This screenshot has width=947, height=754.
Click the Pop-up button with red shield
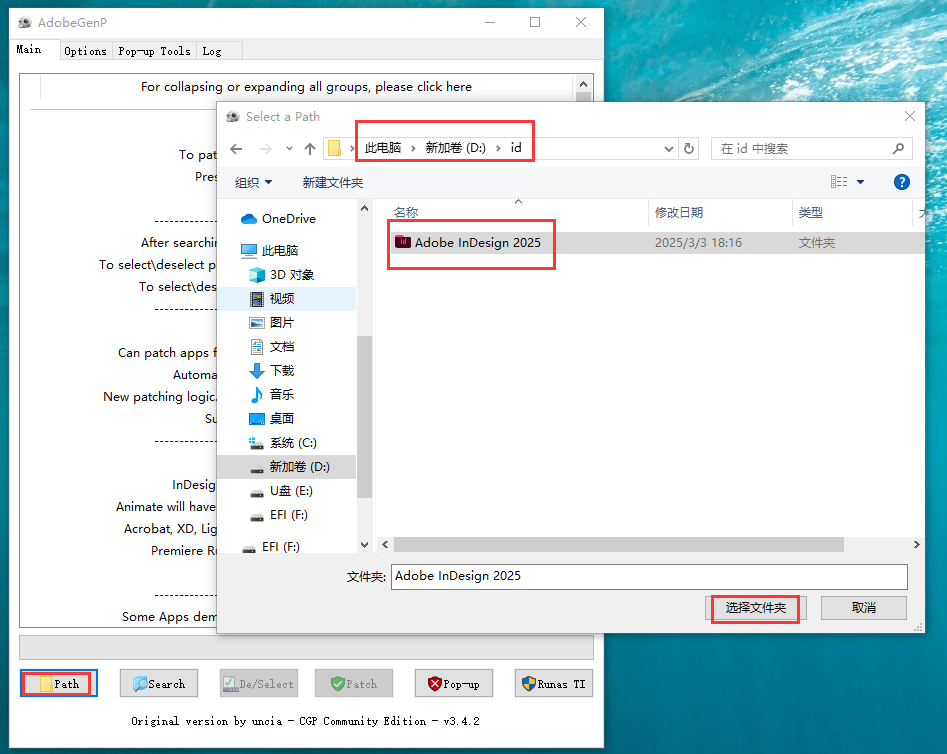(x=454, y=683)
